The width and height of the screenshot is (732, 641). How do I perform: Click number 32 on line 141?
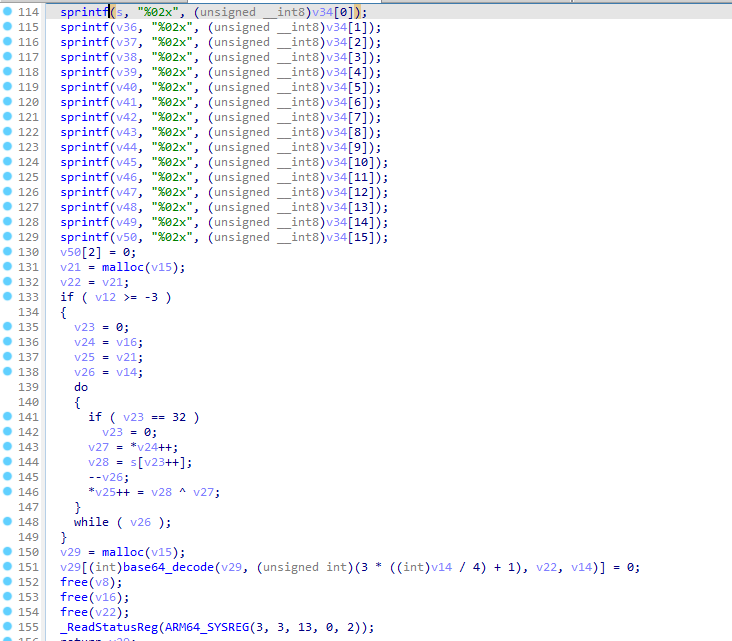coord(179,417)
